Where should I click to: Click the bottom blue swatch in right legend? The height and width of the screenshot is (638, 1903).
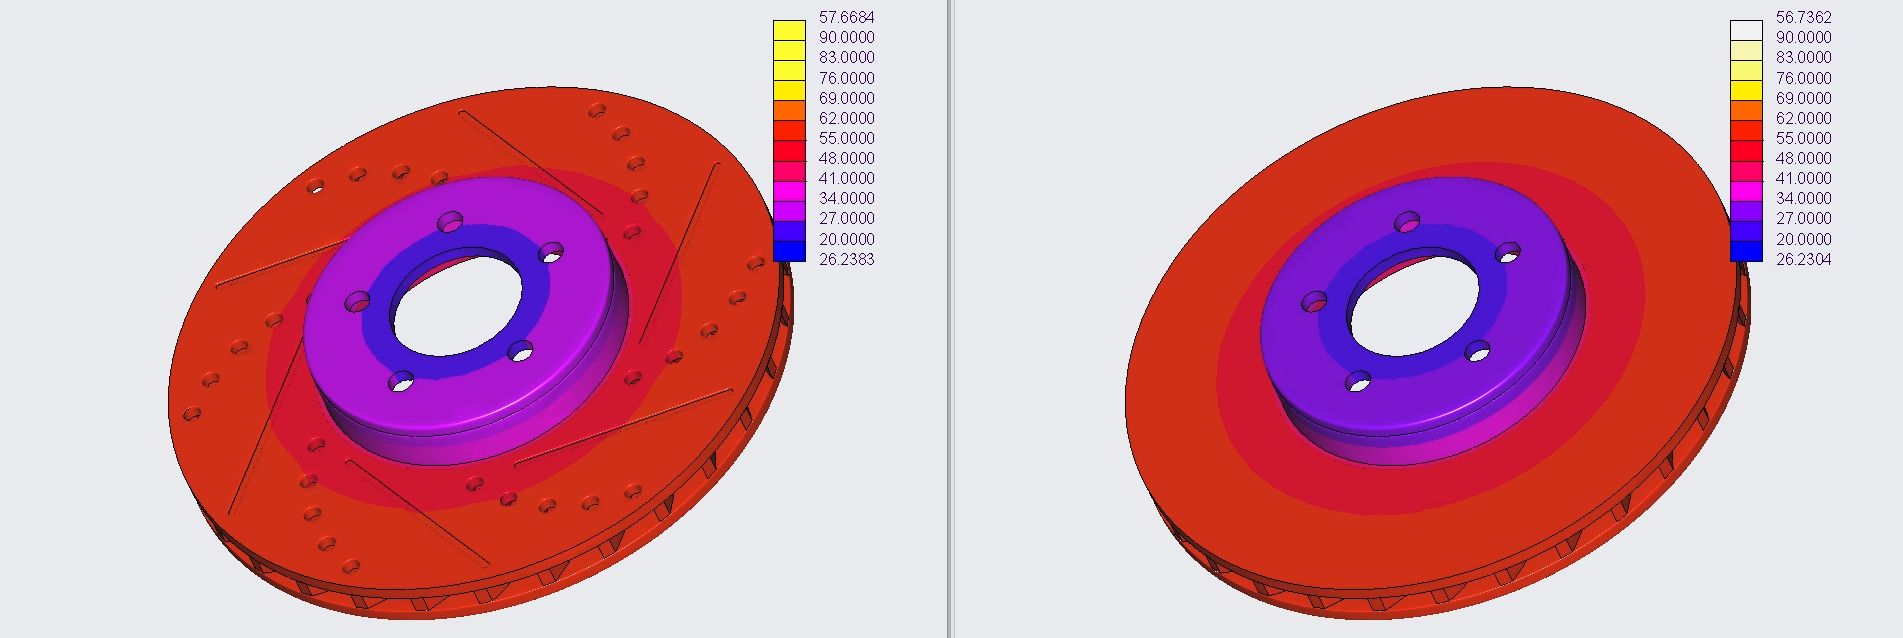point(1746,251)
